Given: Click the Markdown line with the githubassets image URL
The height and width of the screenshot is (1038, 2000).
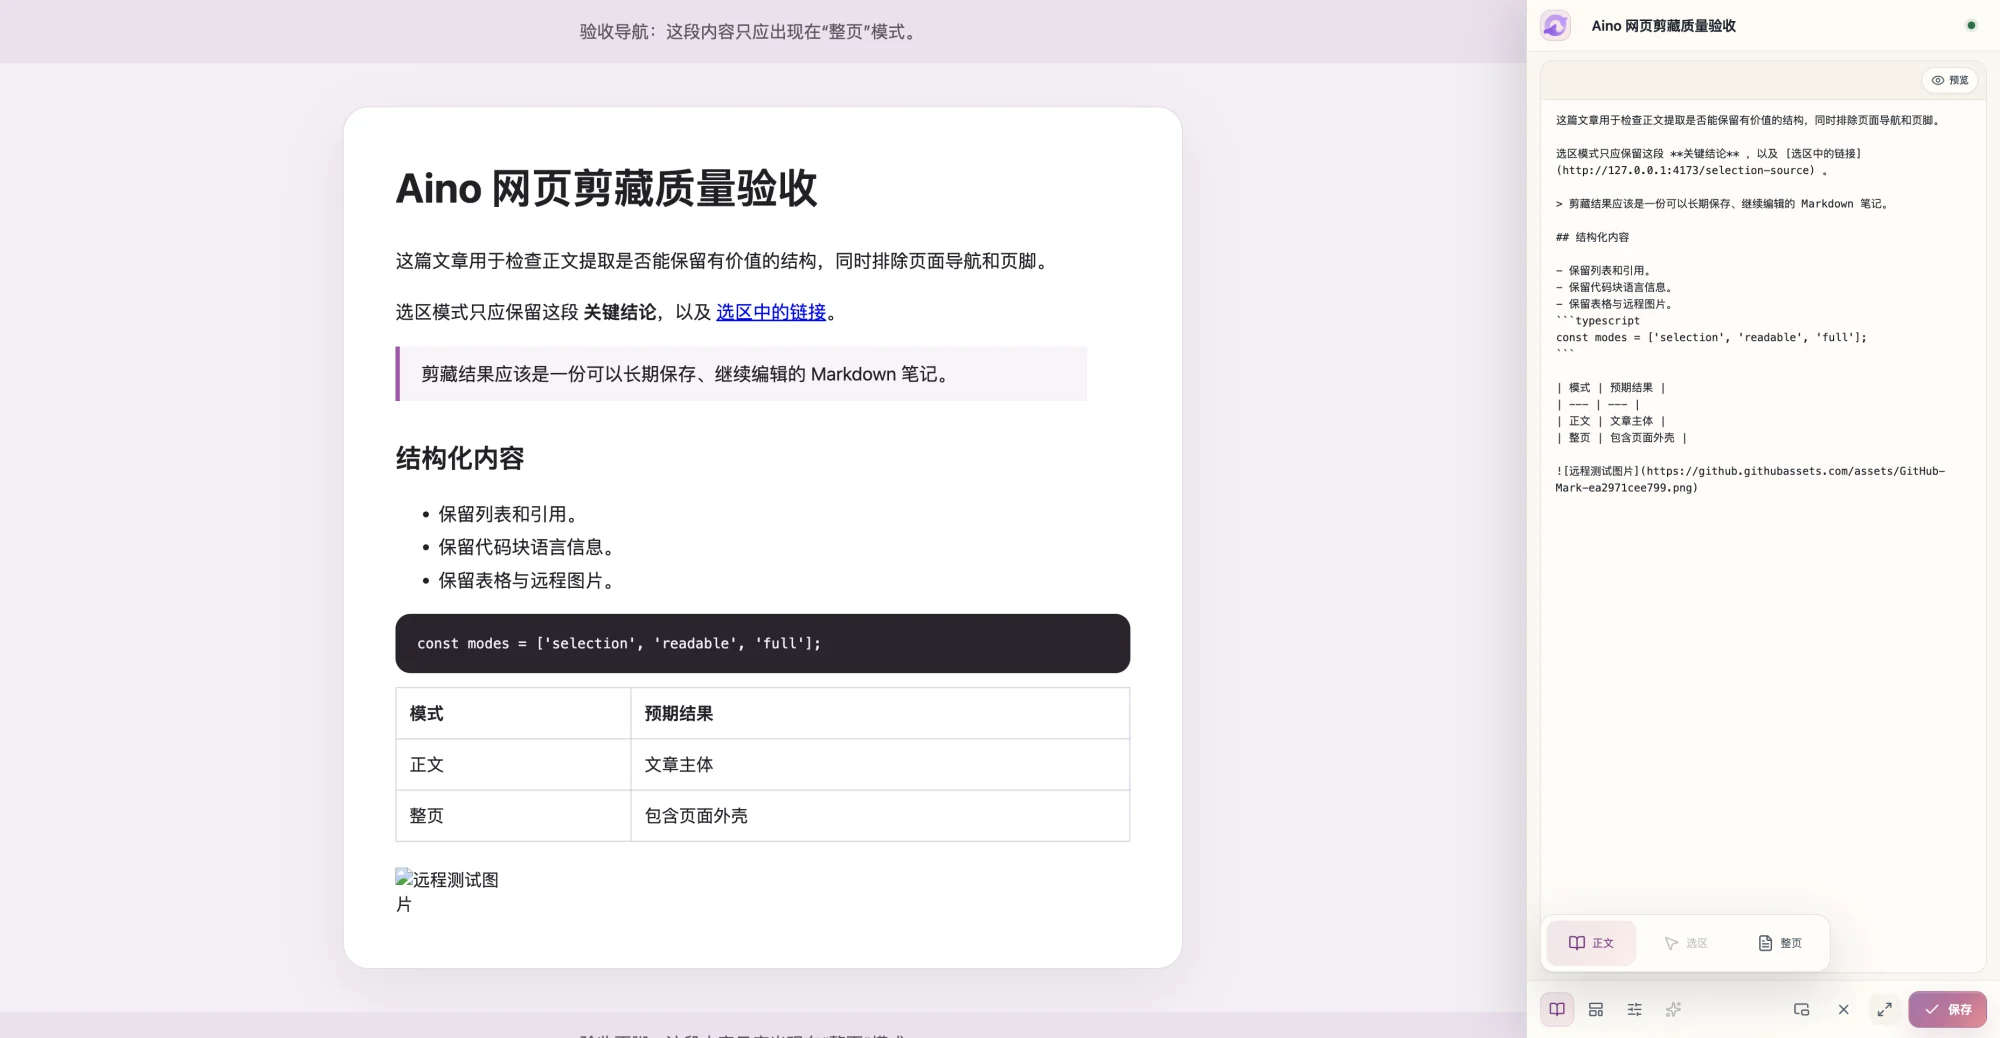Looking at the screenshot, I should pyautogui.click(x=1750, y=479).
